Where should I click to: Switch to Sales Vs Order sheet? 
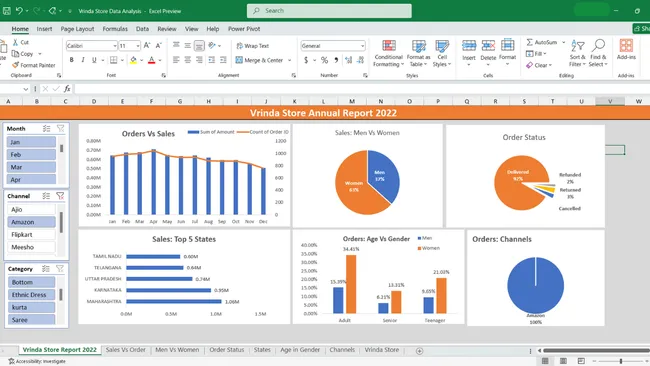[126, 350]
